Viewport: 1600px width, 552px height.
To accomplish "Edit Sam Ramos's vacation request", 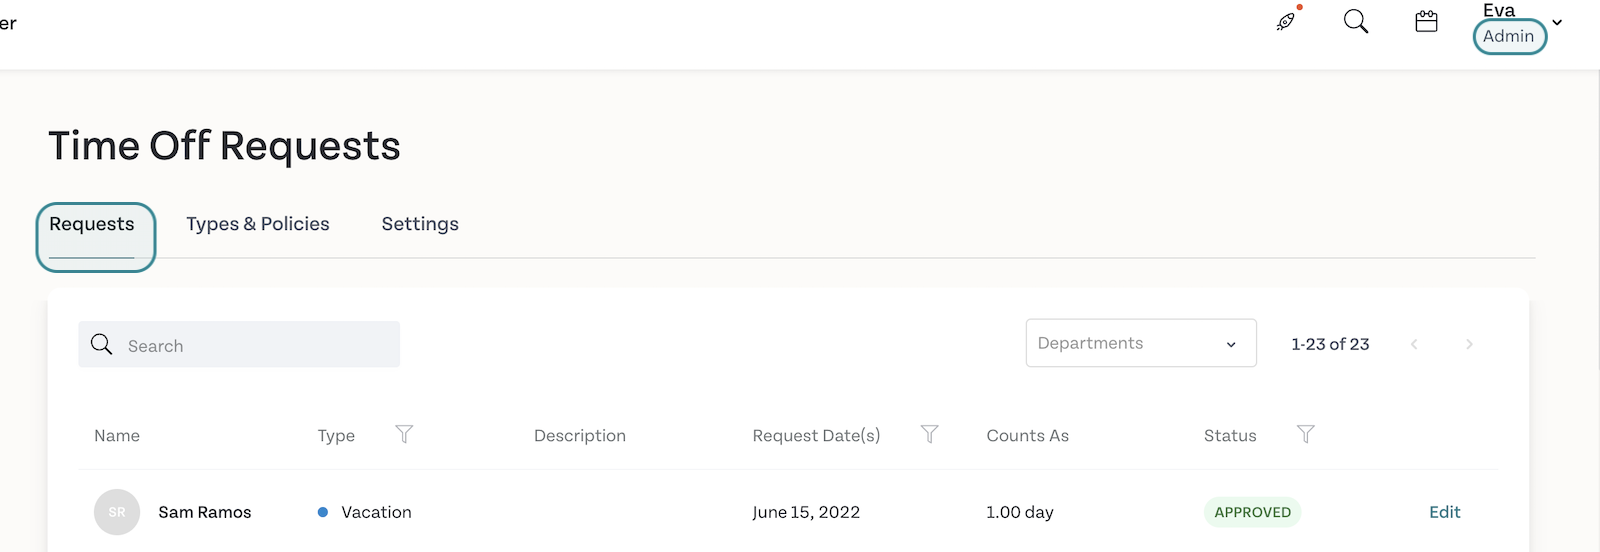I will click(1445, 512).
